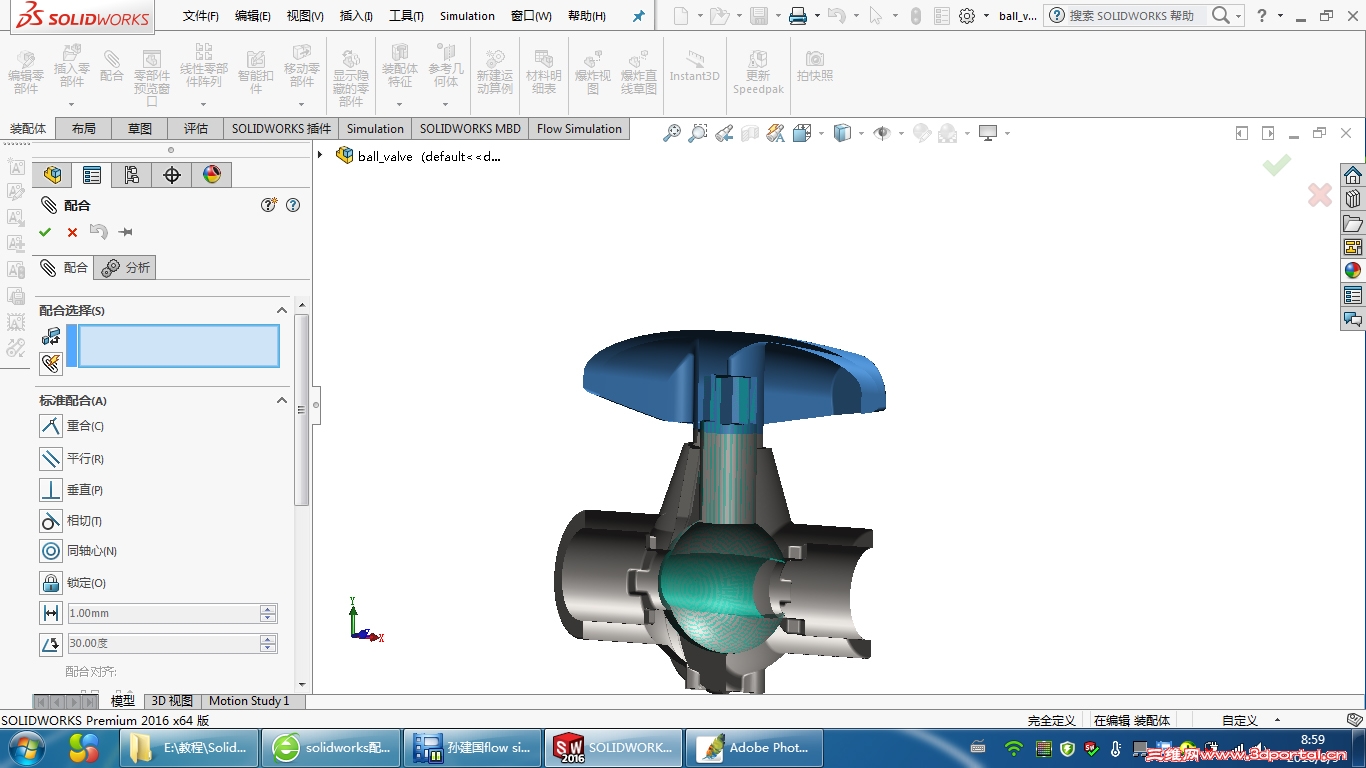Viewport: 1366px width, 768px height.
Task: Increase the distance value with spinner up arrow
Action: (268, 609)
